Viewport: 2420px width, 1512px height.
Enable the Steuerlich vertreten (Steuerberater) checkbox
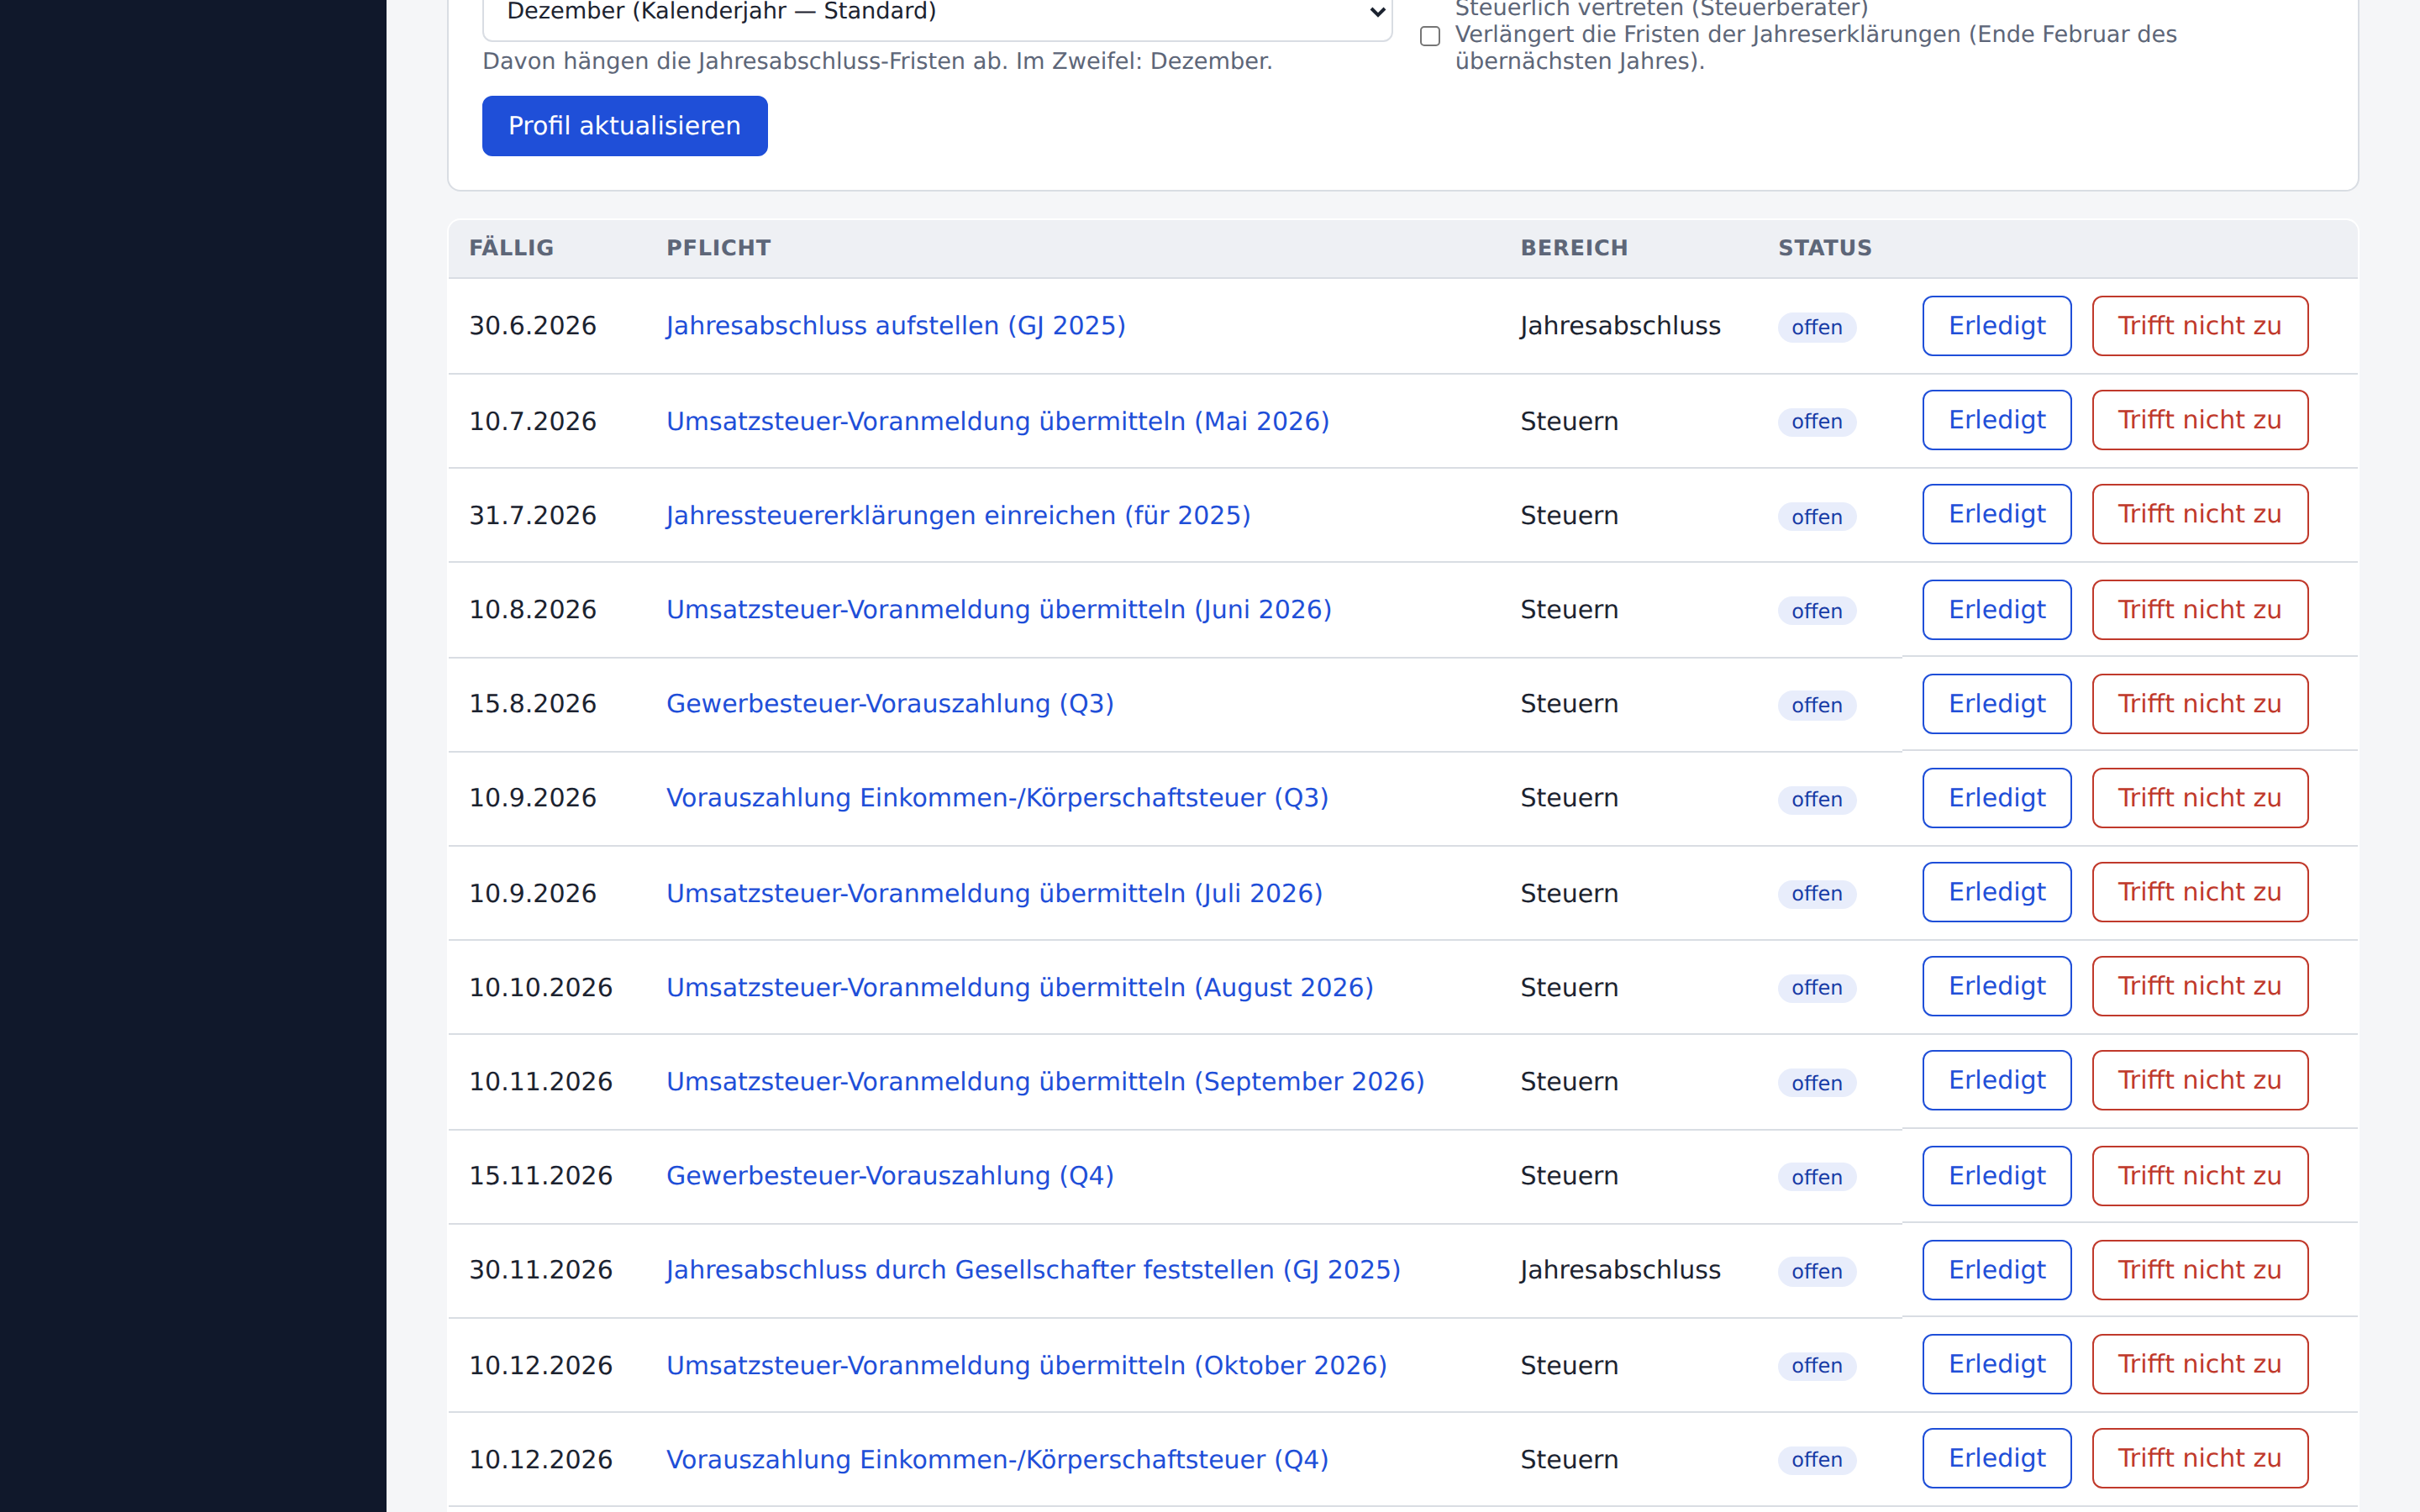point(1430,37)
